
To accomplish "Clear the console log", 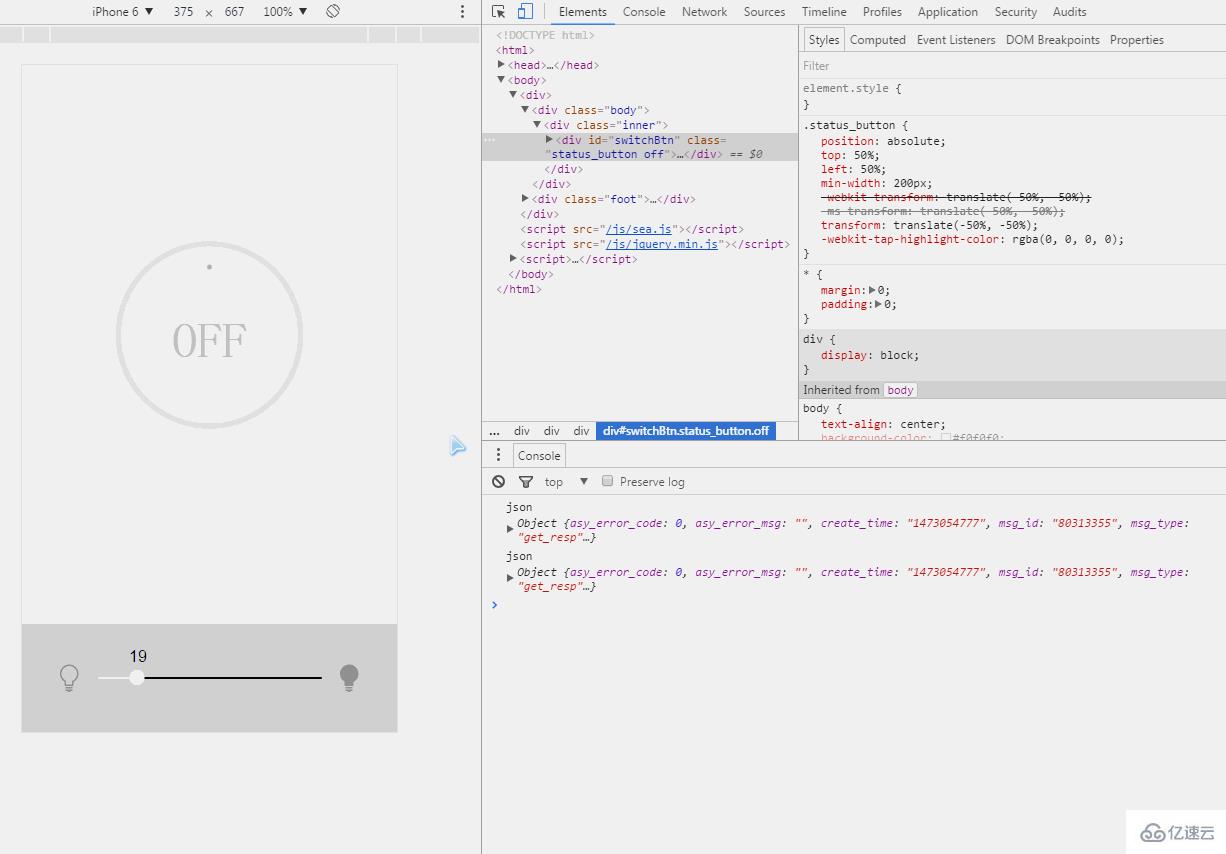I will click(498, 481).
